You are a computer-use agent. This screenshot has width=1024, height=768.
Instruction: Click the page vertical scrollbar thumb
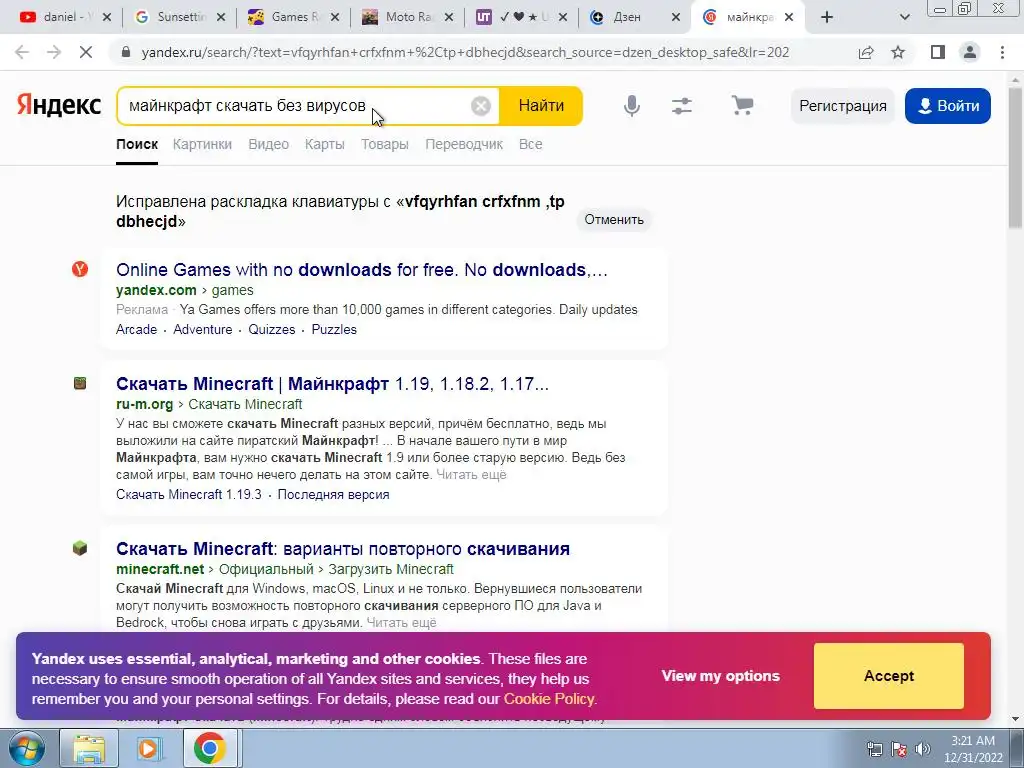1016,157
